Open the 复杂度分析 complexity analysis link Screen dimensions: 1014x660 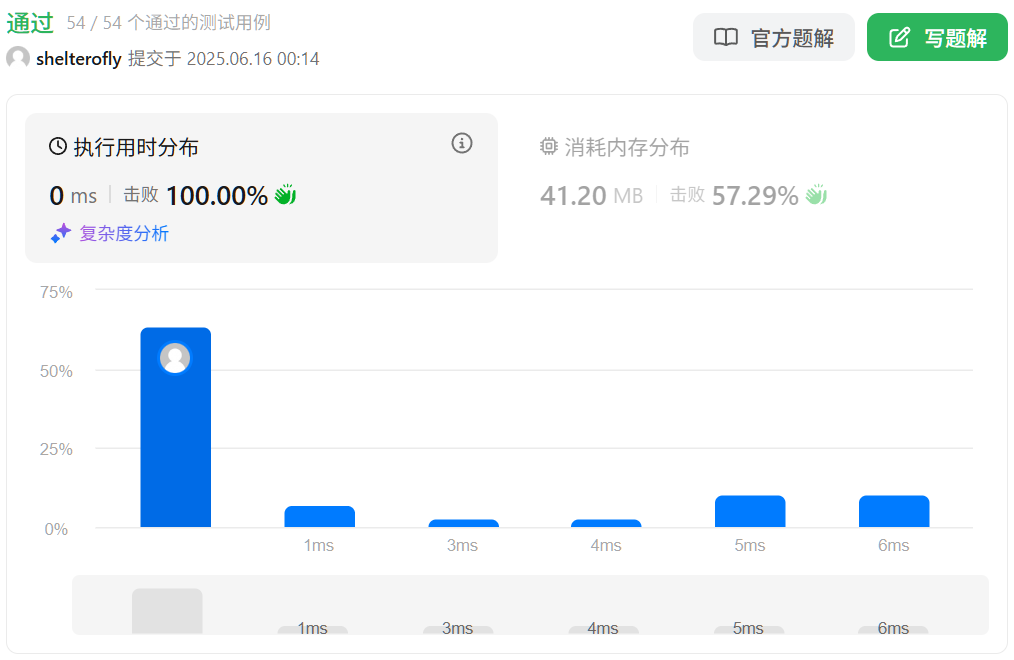click(124, 233)
